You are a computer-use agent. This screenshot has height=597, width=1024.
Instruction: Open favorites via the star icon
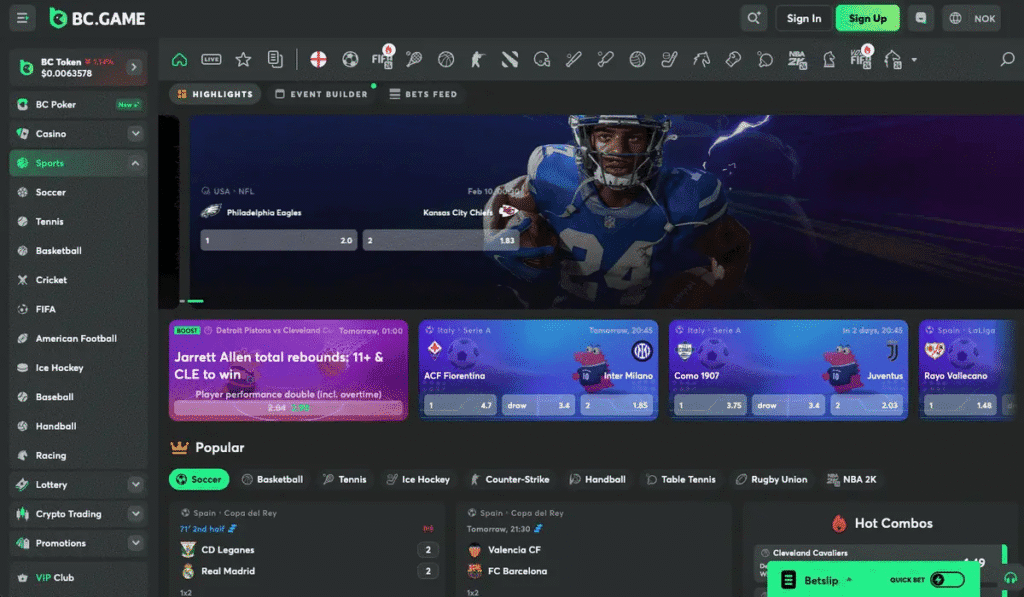pyautogui.click(x=243, y=59)
